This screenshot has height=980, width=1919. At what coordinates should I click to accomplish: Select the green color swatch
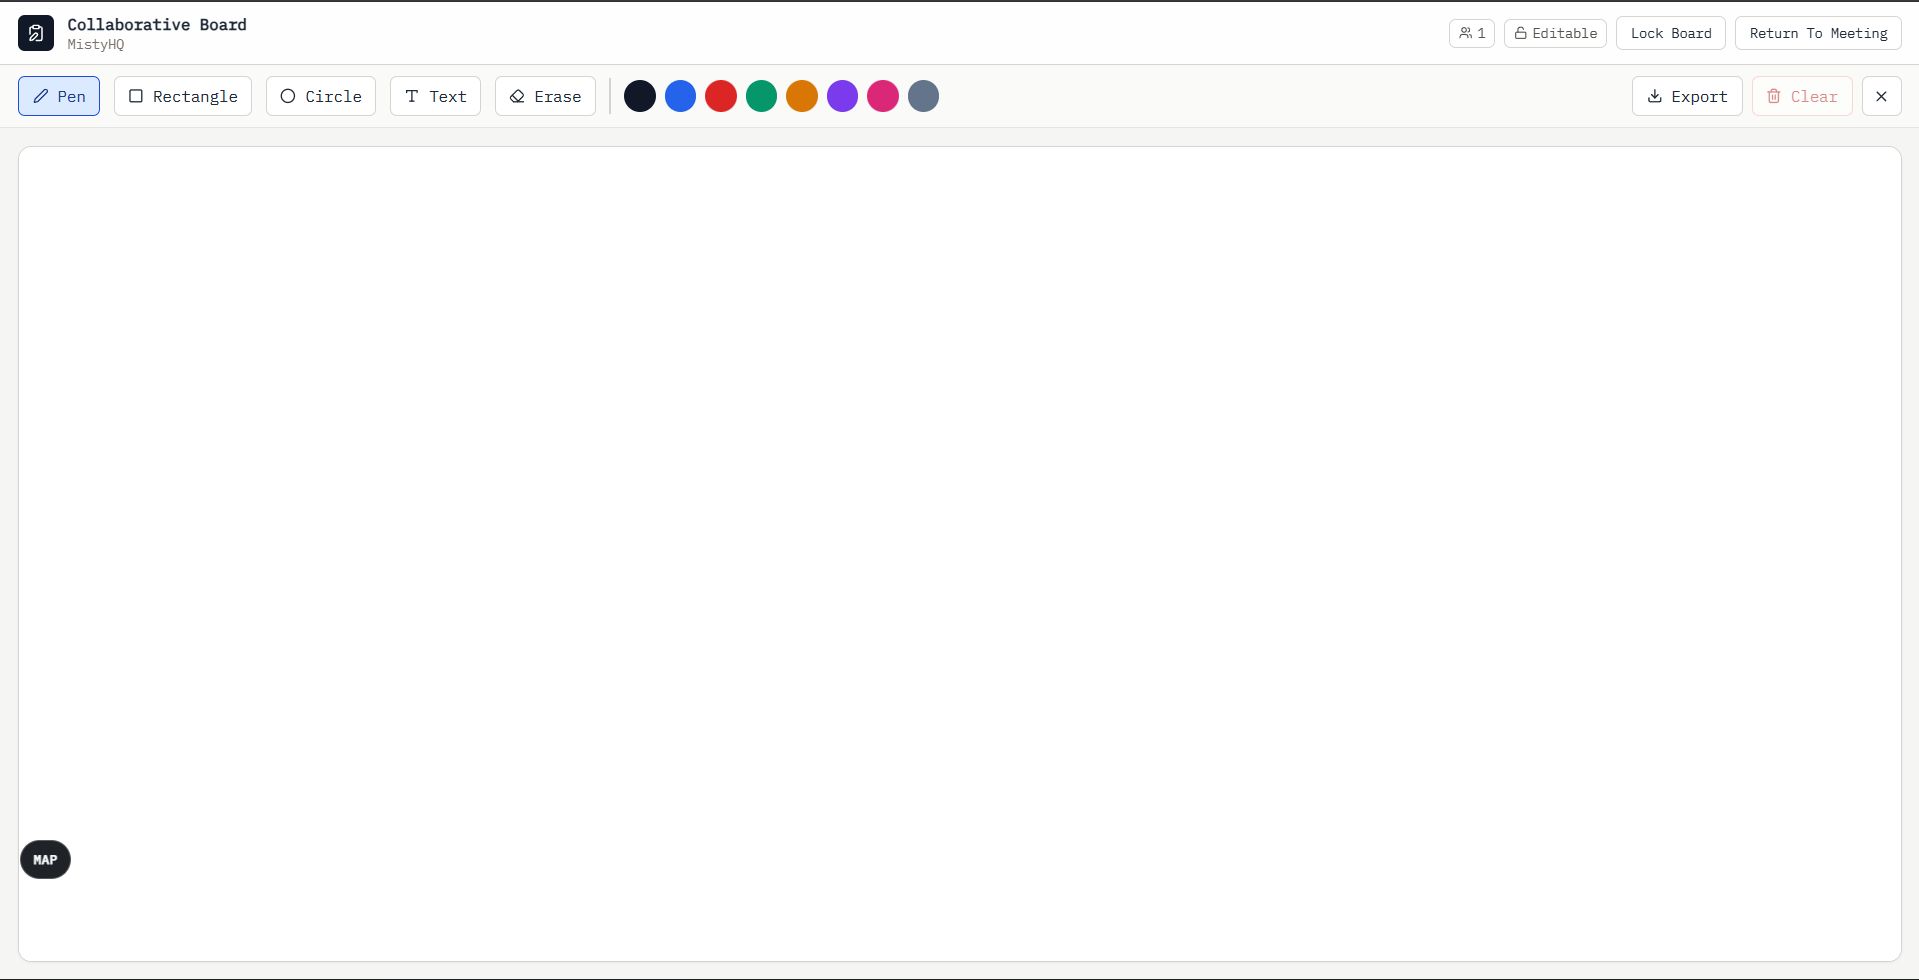(x=761, y=96)
